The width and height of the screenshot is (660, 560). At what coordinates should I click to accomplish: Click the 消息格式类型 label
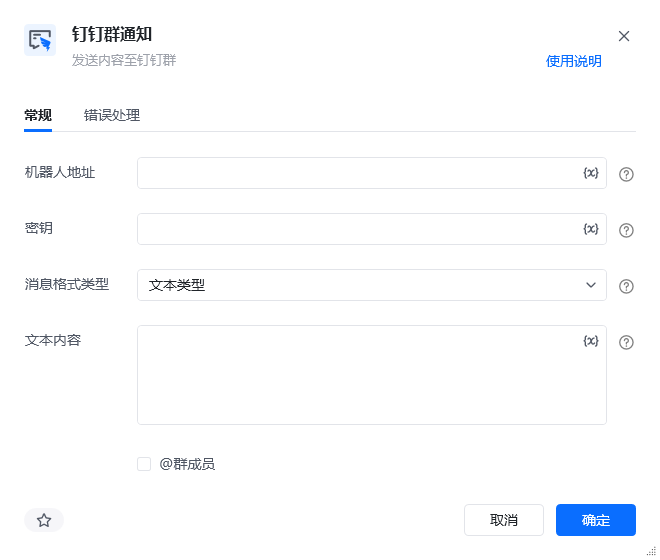pos(67,284)
